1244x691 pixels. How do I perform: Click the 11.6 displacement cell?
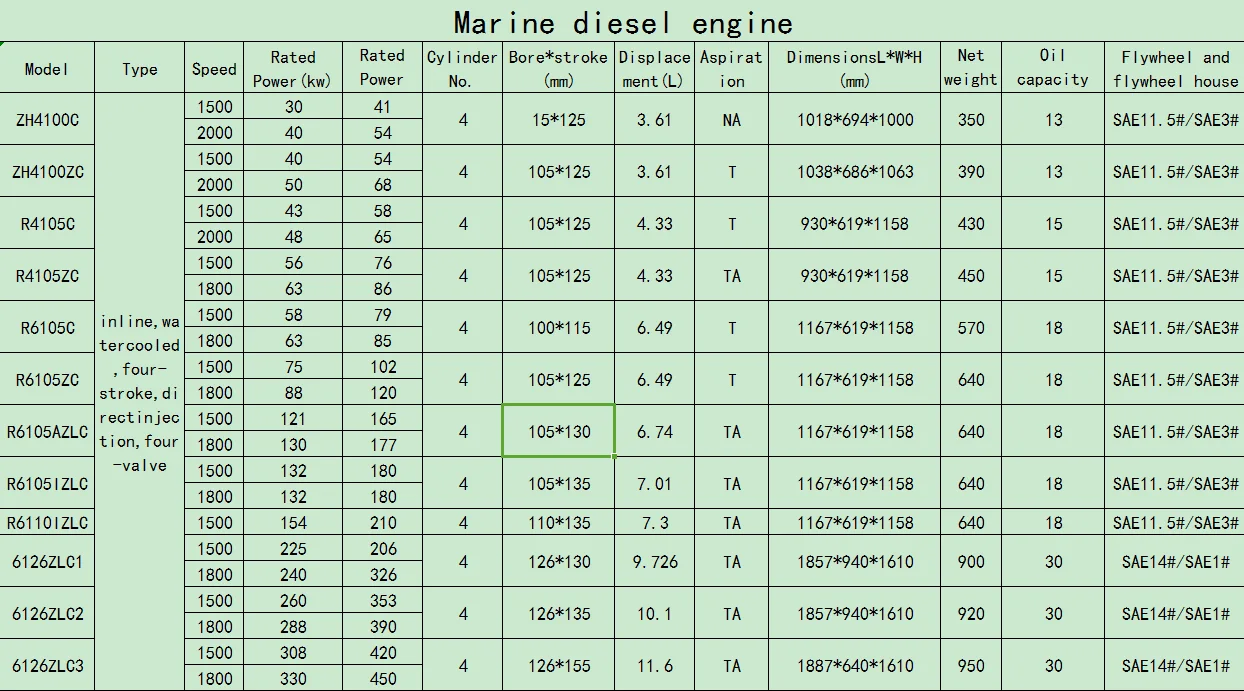pos(654,666)
